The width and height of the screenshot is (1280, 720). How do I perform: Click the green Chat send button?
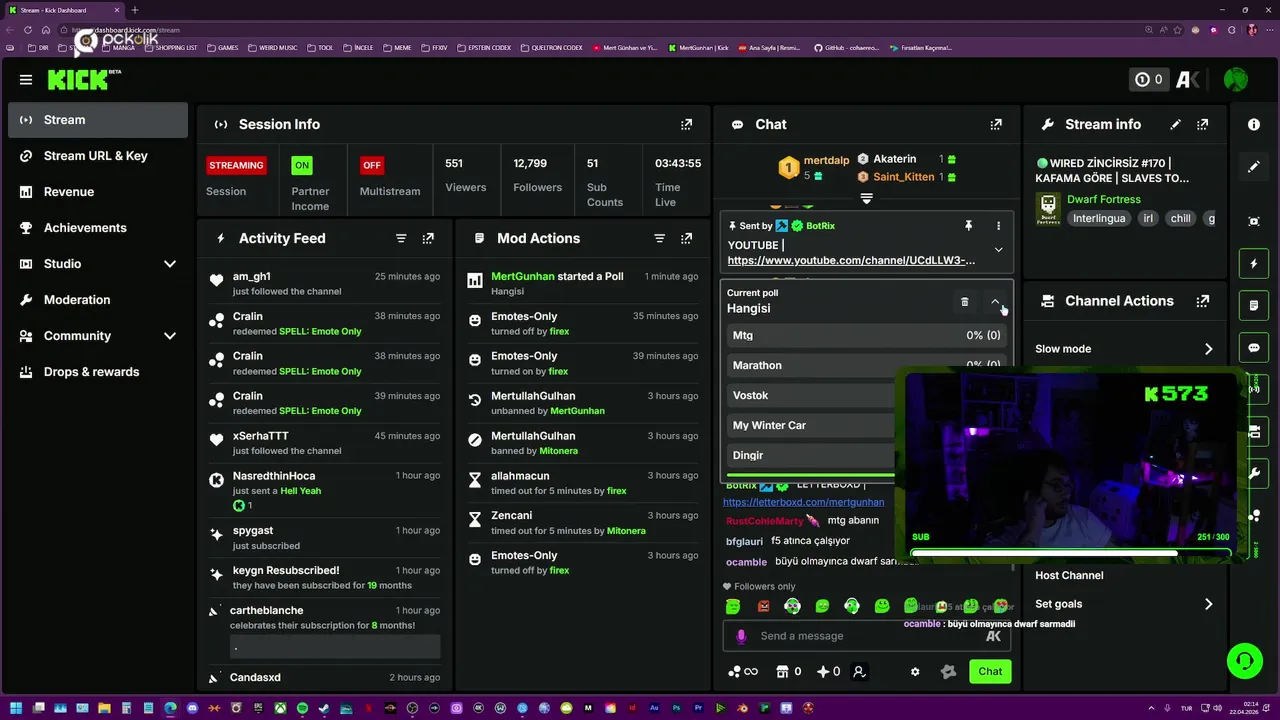(x=990, y=672)
